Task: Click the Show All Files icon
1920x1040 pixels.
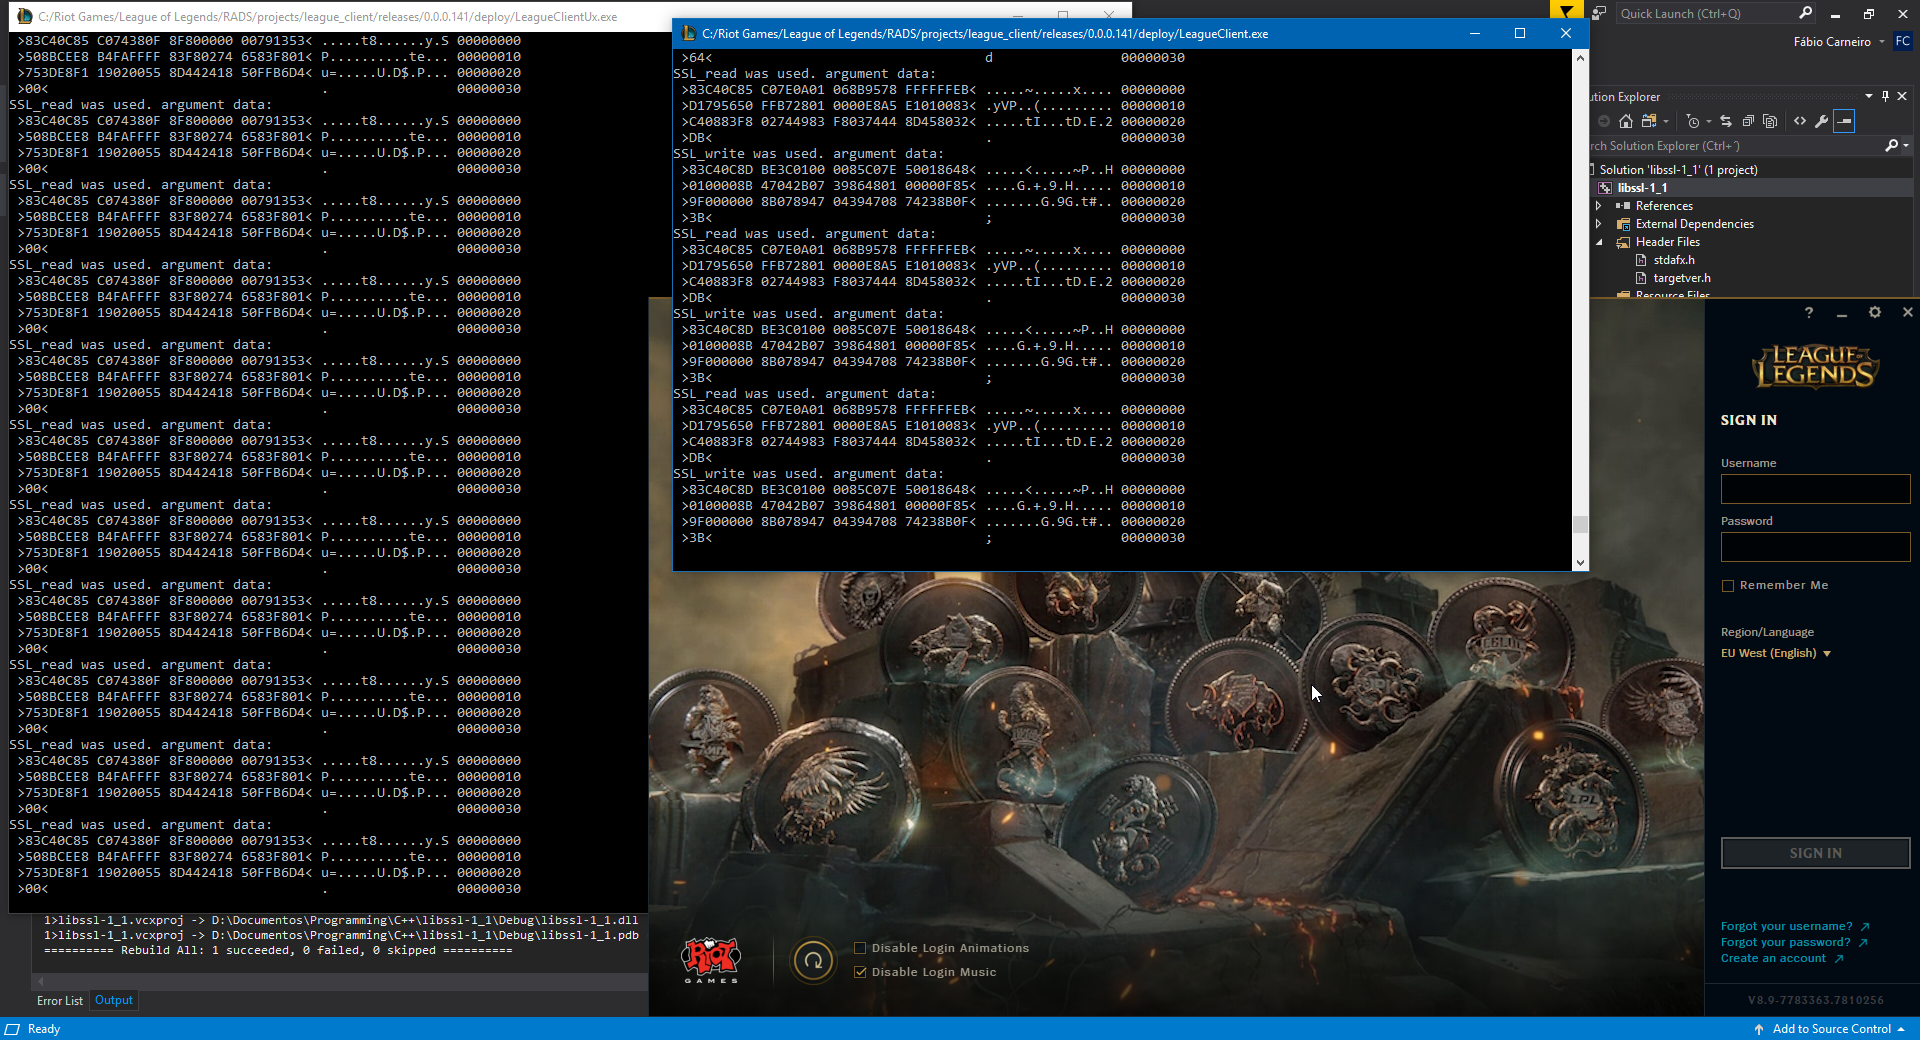Action: [x=1770, y=121]
